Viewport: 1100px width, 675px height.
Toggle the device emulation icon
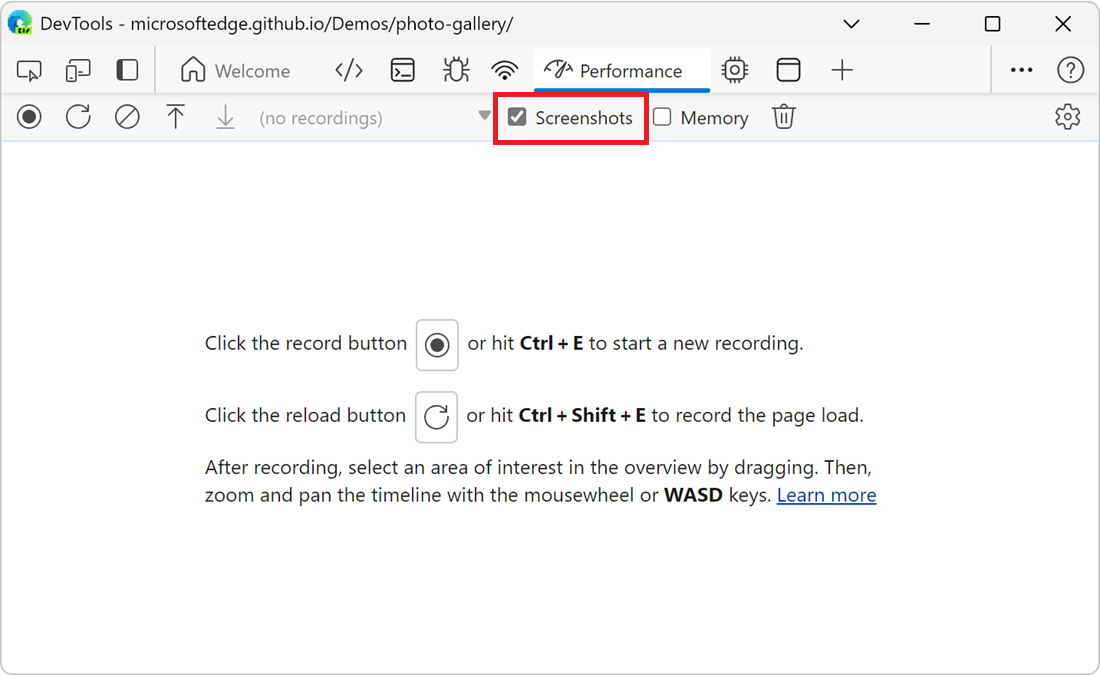(79, 70)
